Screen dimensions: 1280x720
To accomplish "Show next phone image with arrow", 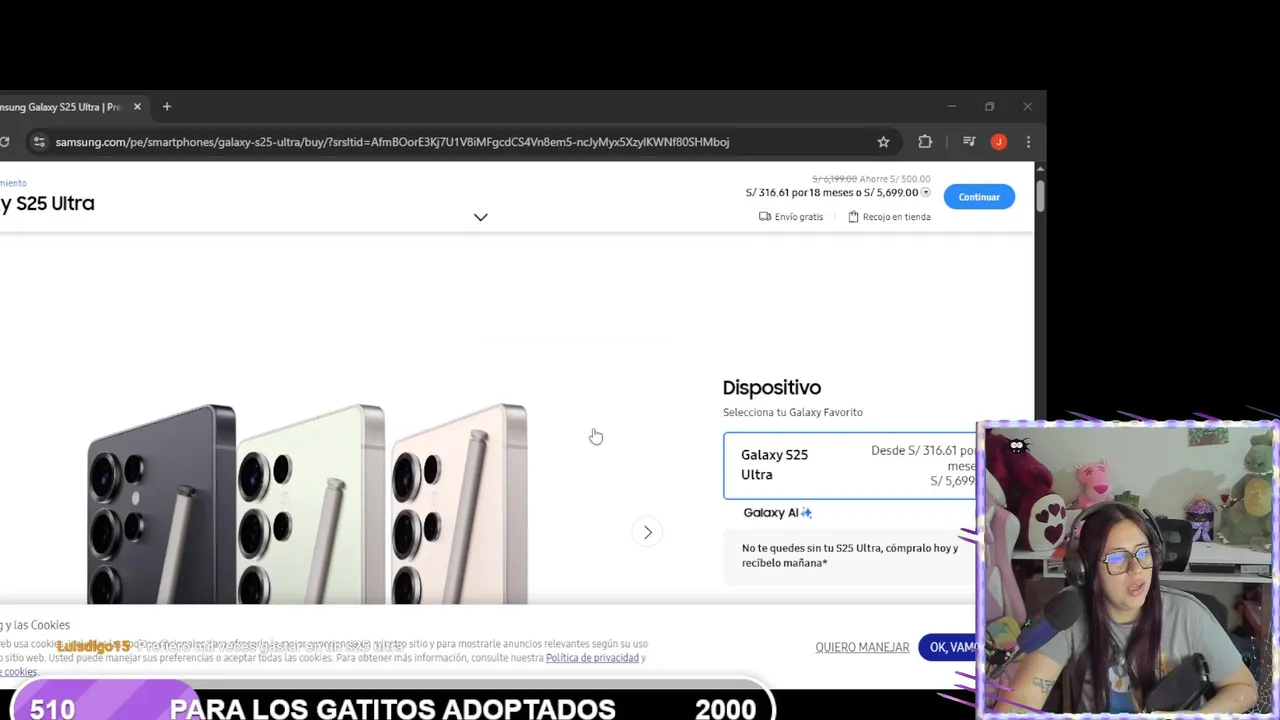I will (x=647, y=532).
